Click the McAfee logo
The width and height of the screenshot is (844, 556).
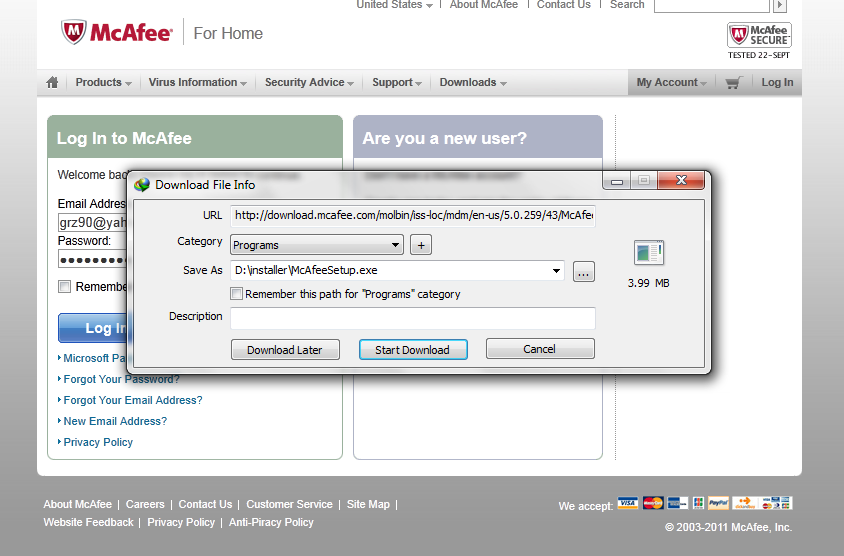[117, 32]
